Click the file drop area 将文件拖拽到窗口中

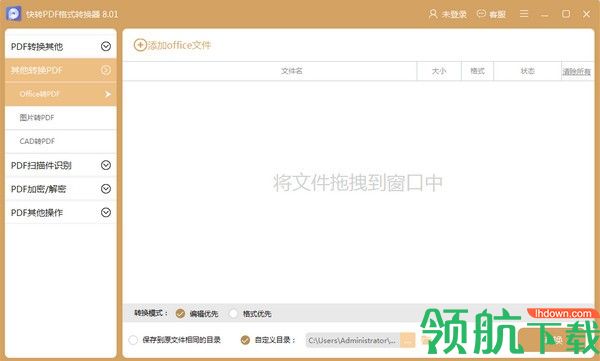point(358,183)
